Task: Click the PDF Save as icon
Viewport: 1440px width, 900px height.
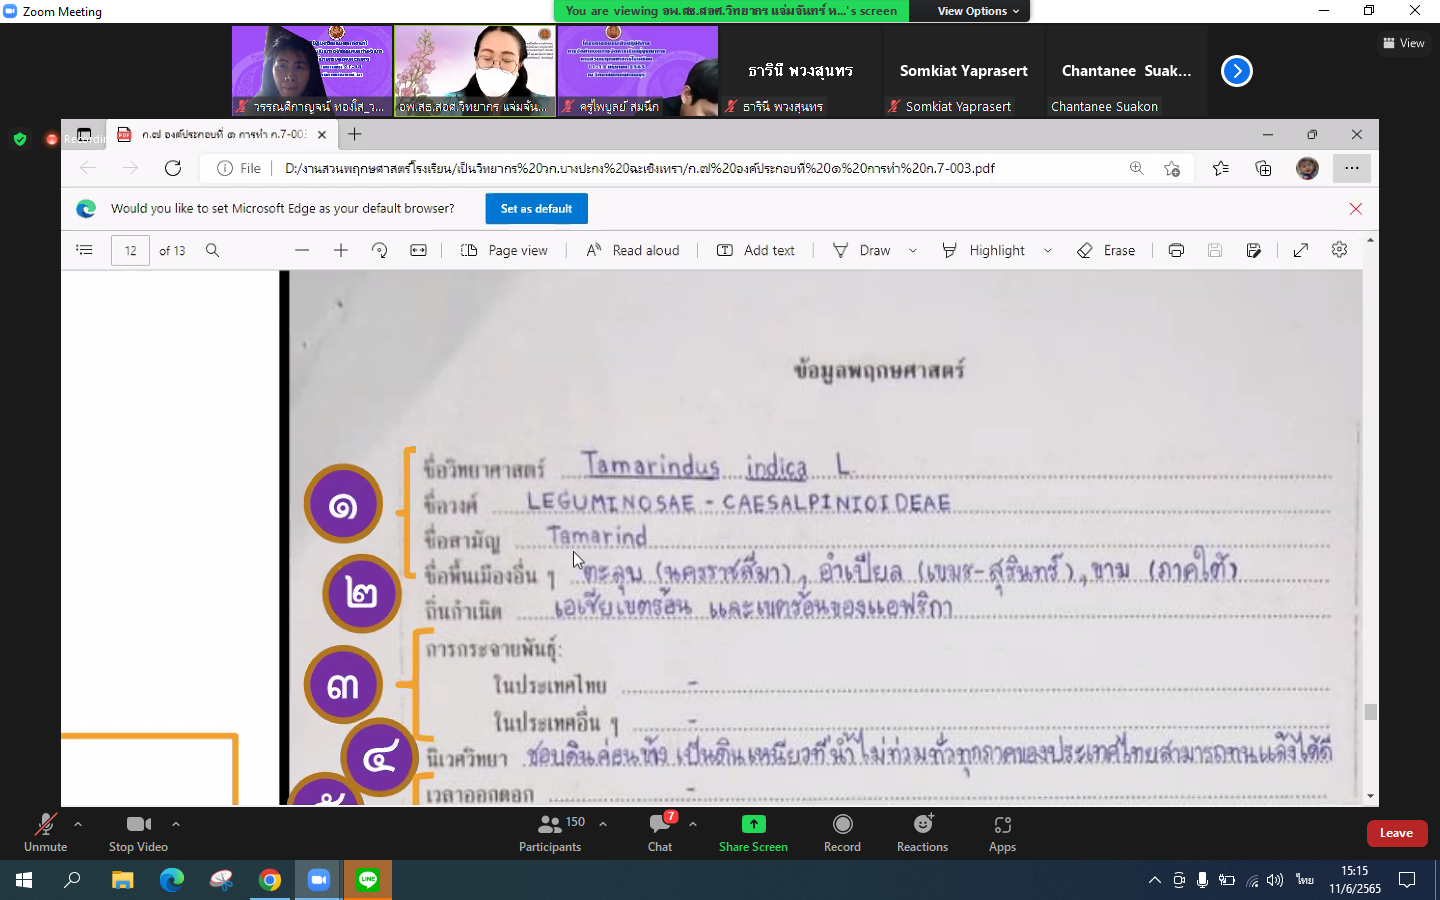Action: tap(1253, 250)
